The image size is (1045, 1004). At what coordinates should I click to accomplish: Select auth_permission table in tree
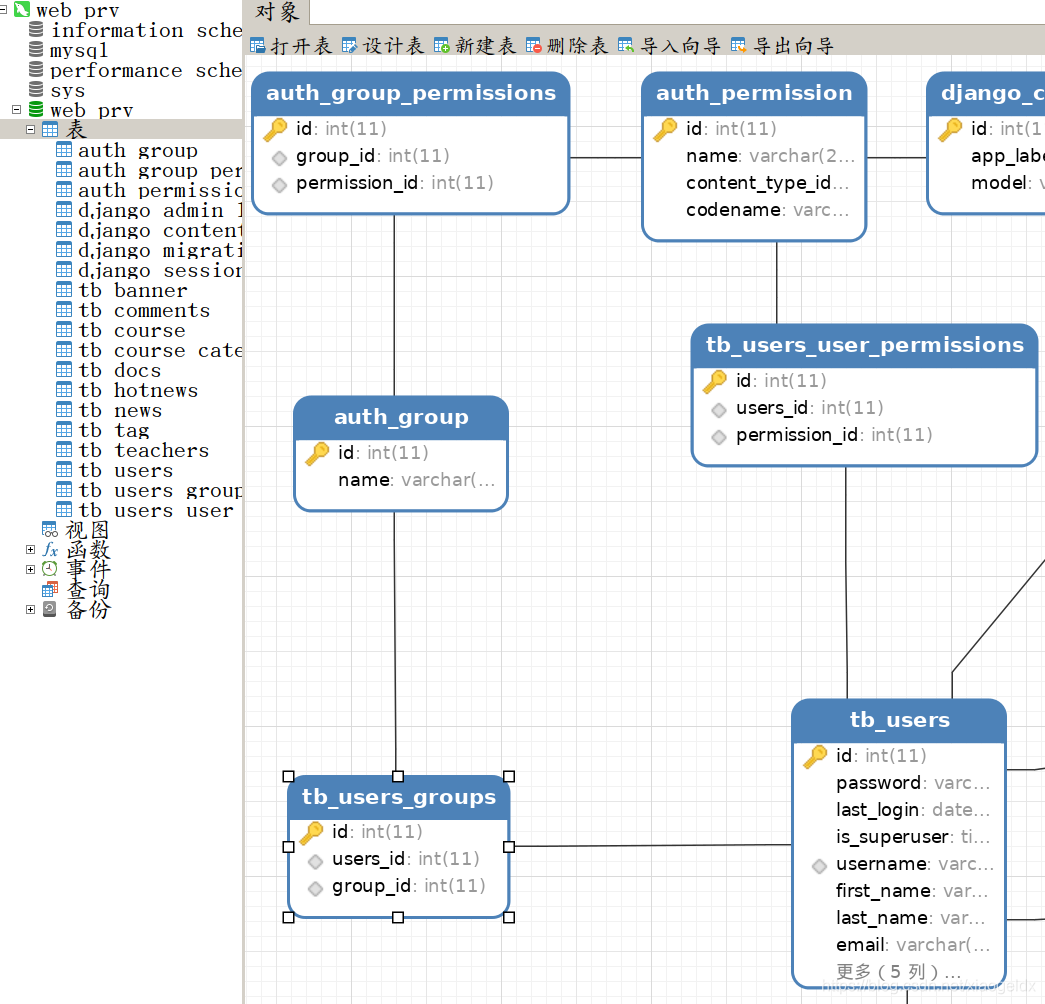point(159,190)
